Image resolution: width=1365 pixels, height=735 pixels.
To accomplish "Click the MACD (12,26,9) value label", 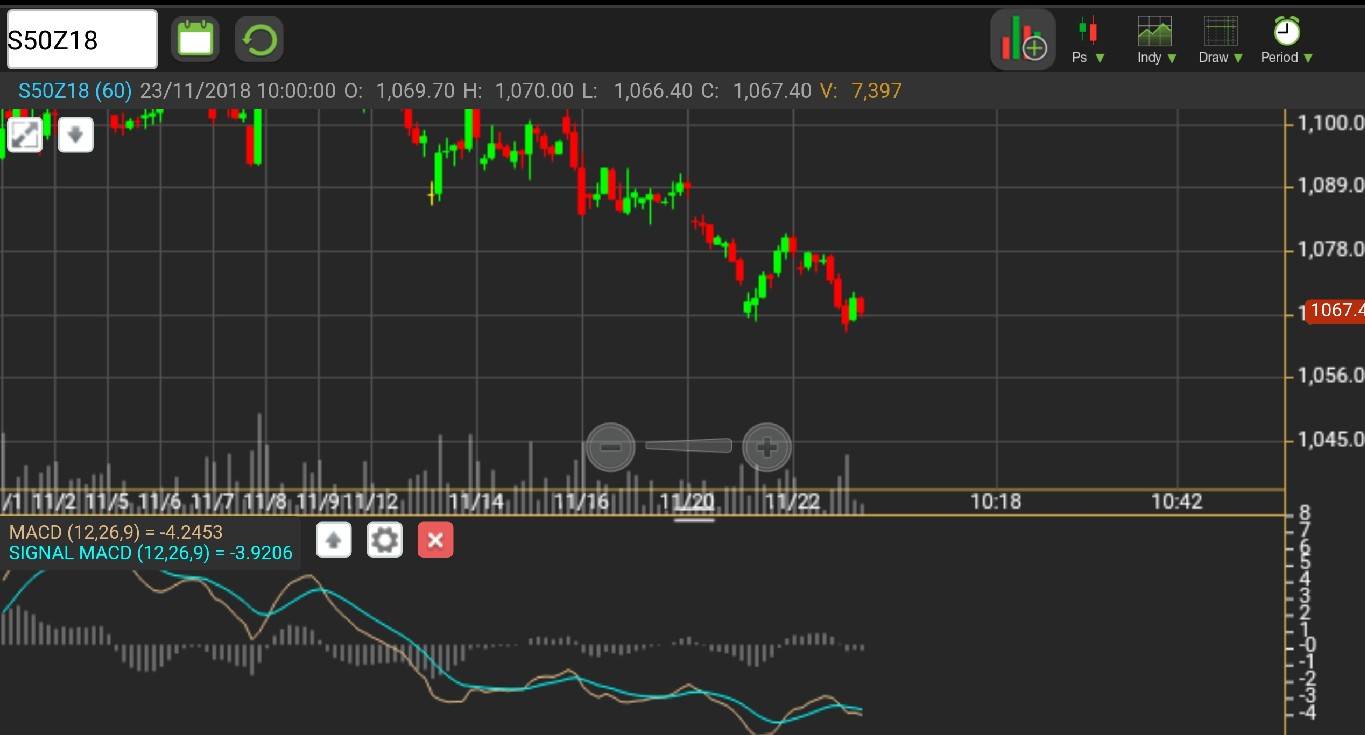I will click(x=116, y=532).
